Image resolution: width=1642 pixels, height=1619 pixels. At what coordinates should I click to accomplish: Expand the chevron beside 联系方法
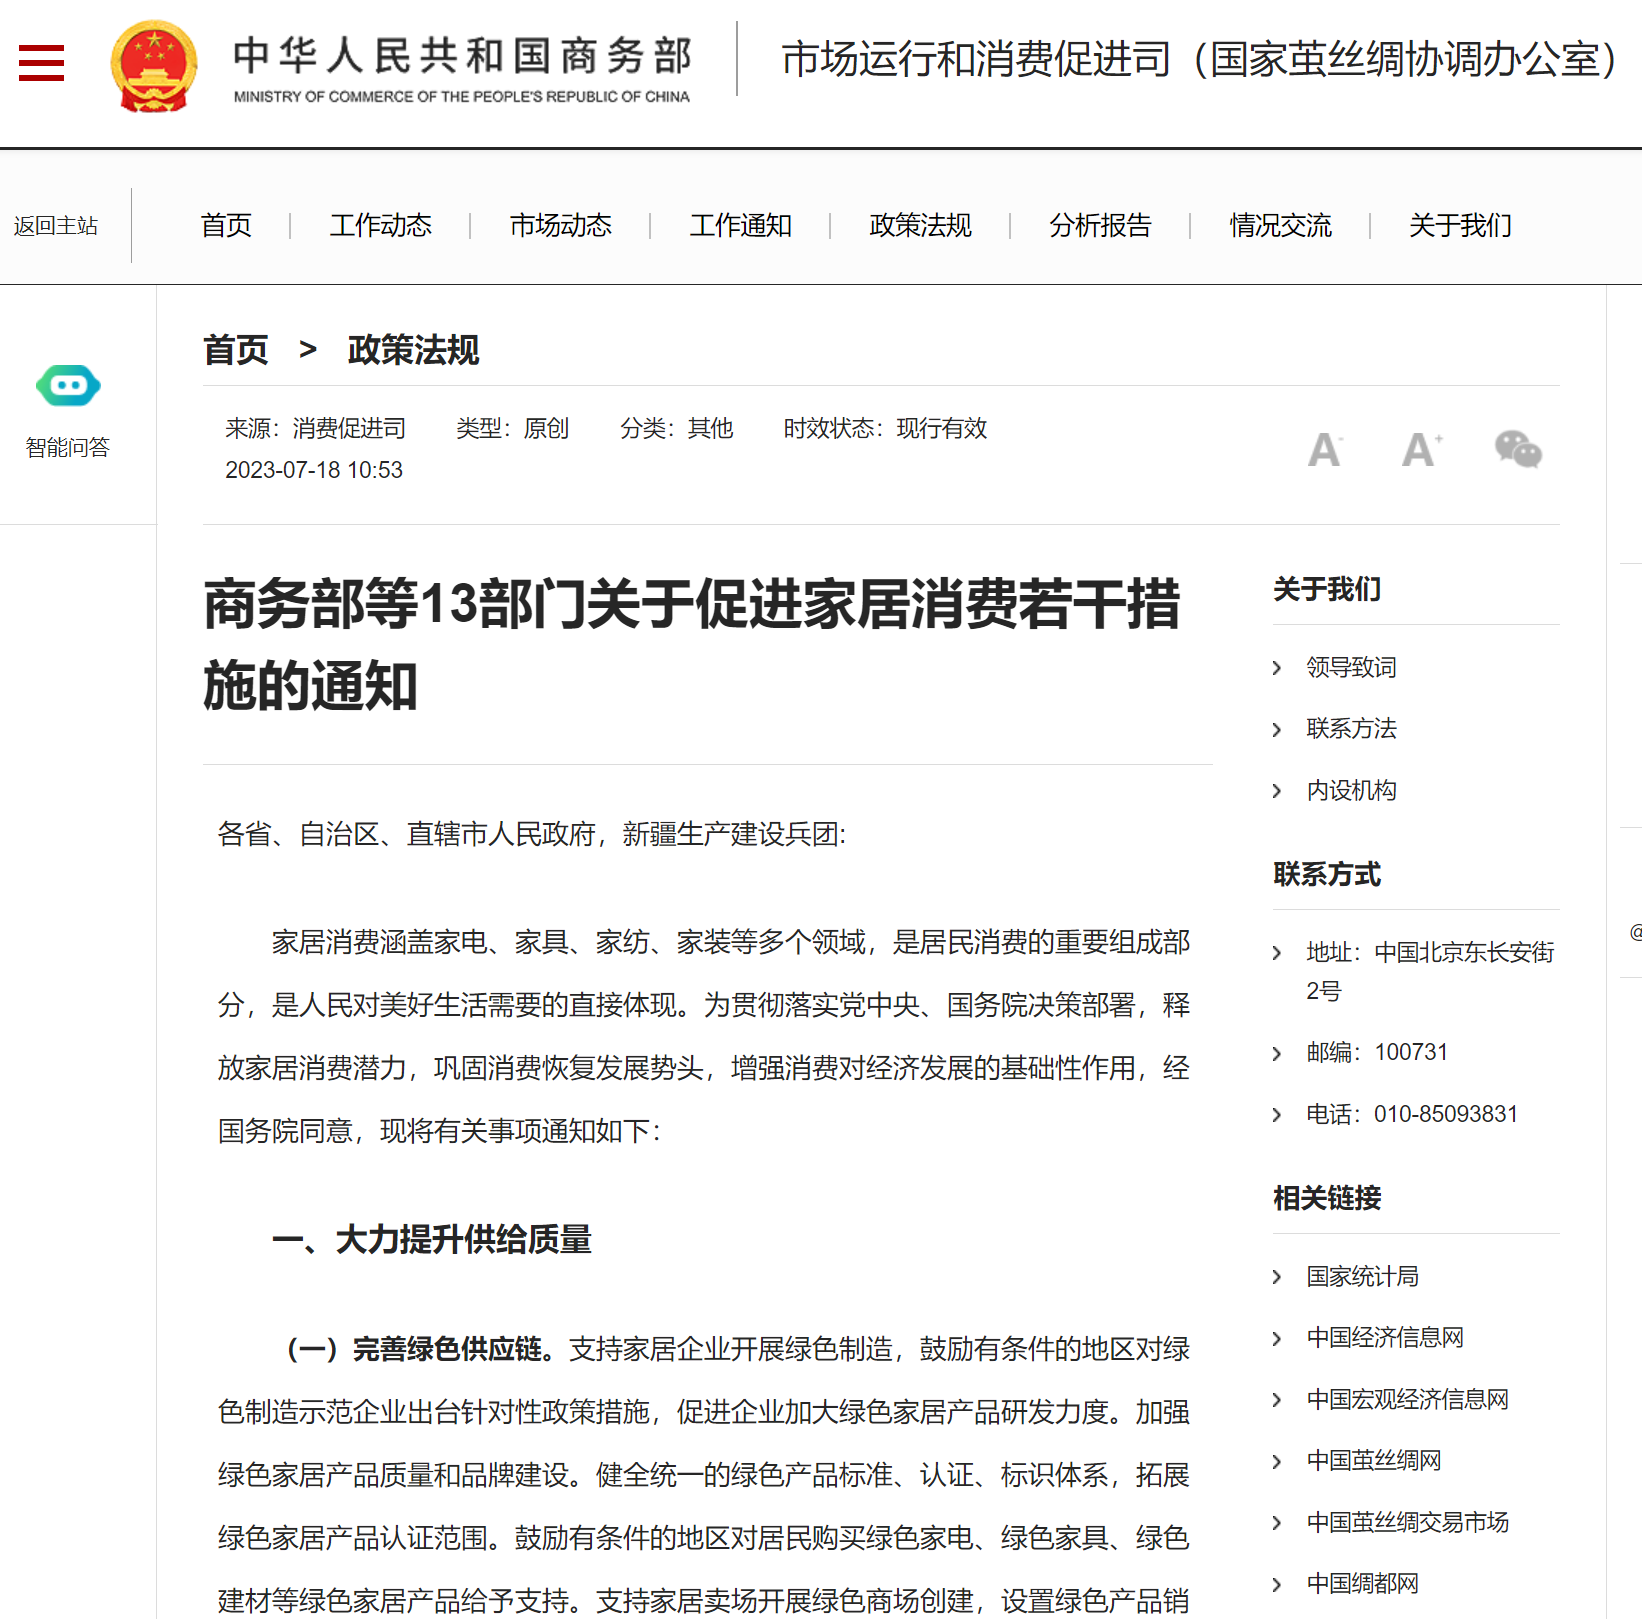click(1277, 729)
